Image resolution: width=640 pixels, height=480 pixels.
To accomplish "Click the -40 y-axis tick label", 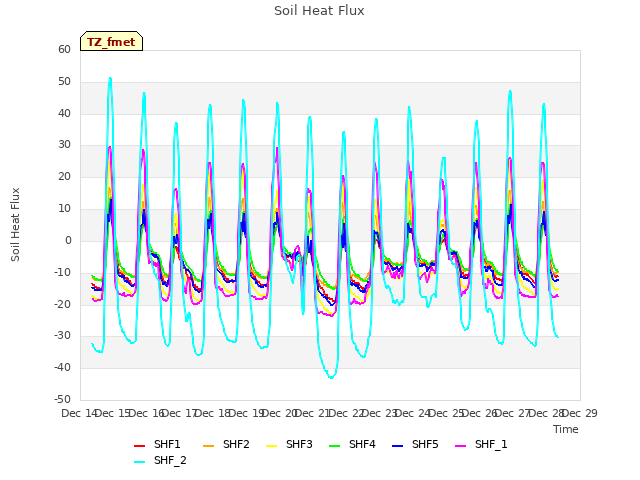I will coord(63,367).
